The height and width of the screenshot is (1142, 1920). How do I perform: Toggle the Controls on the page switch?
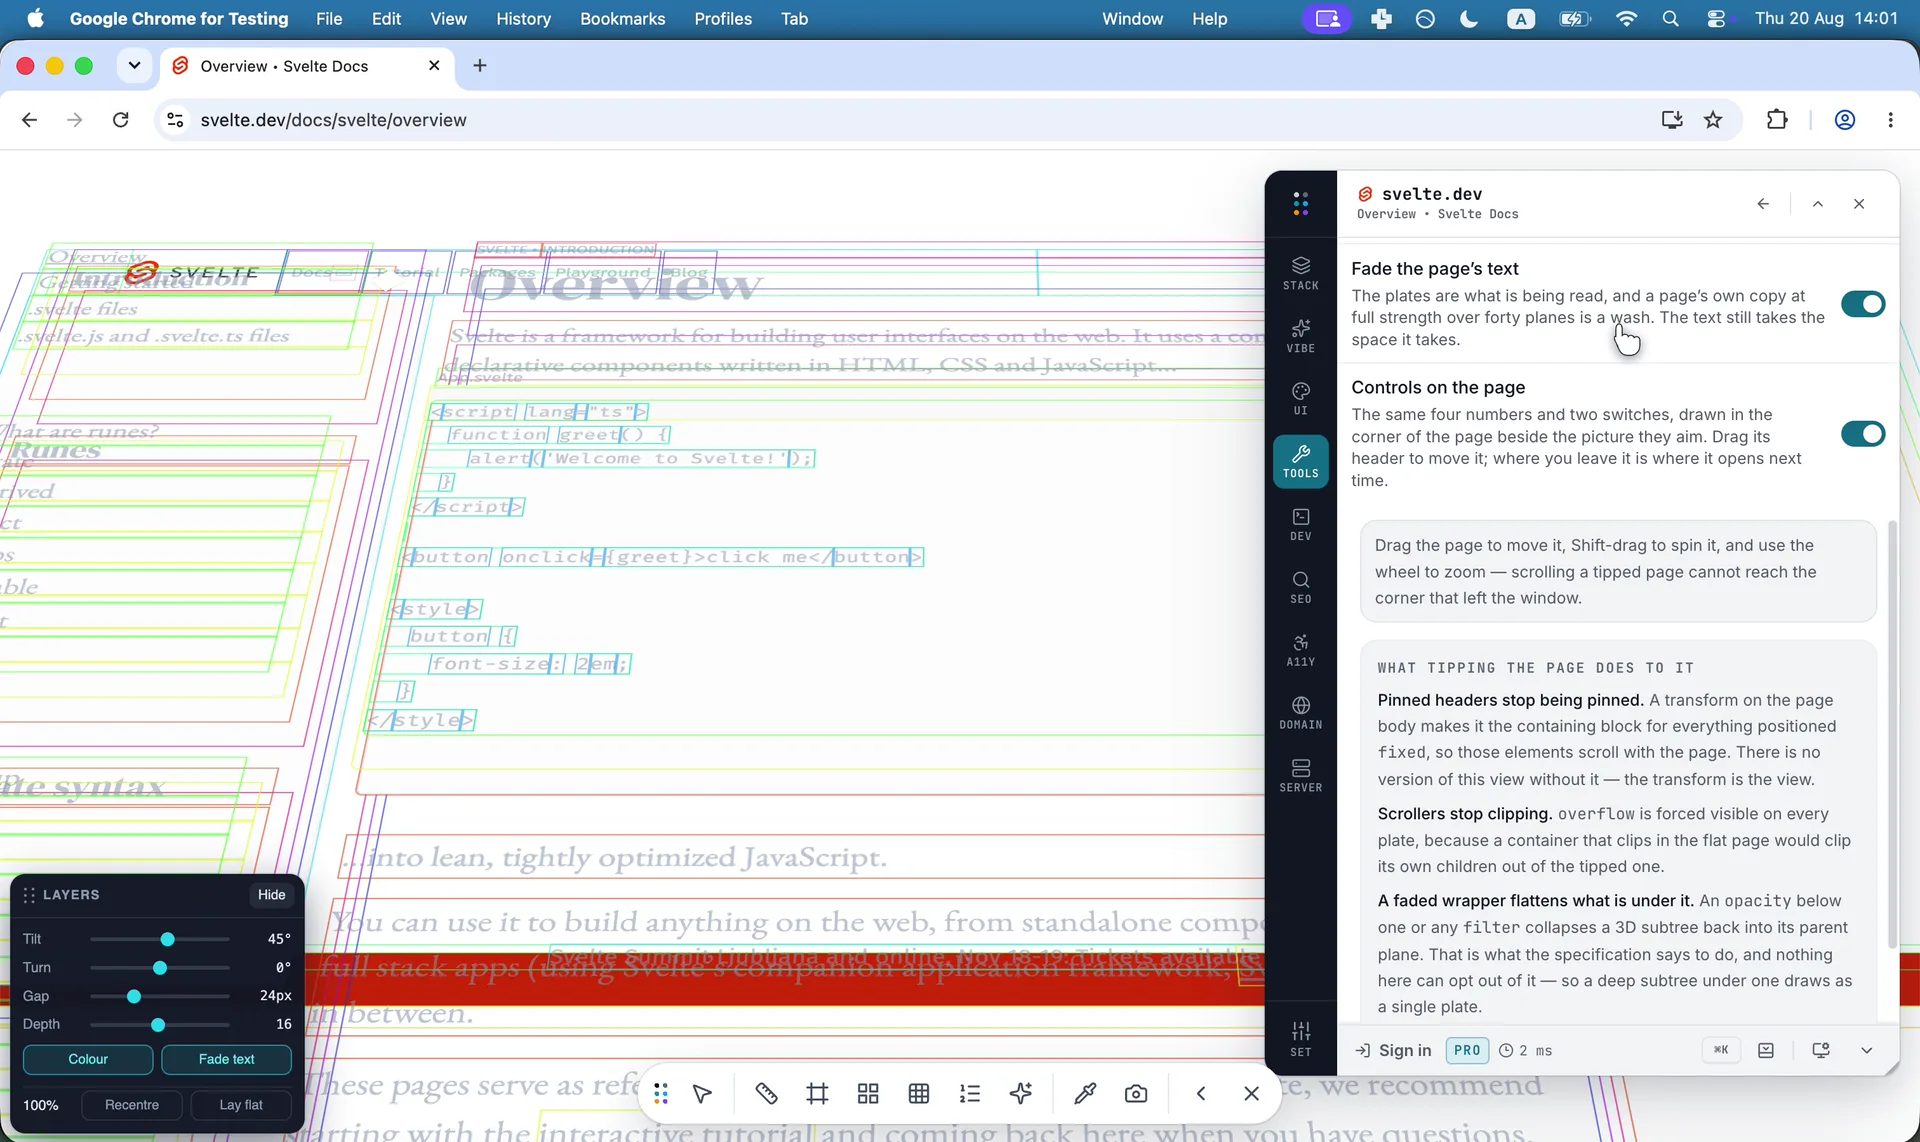click(x=1862, y=434)
